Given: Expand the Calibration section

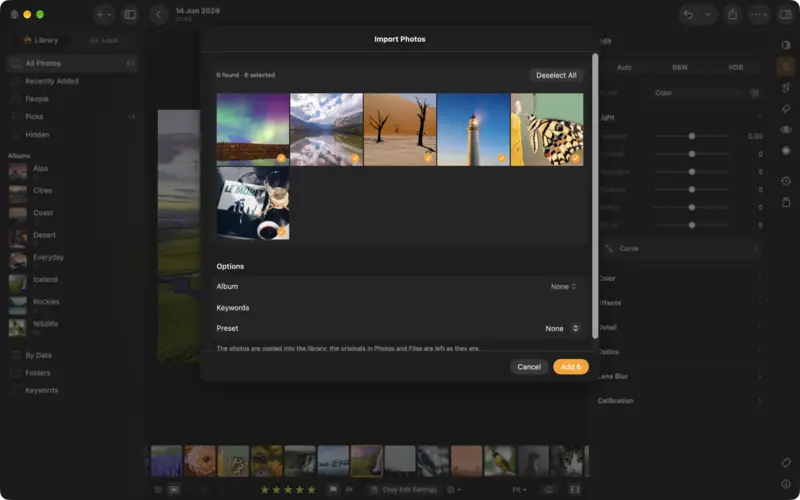Looking at the screenshot, I should point(680,401).
